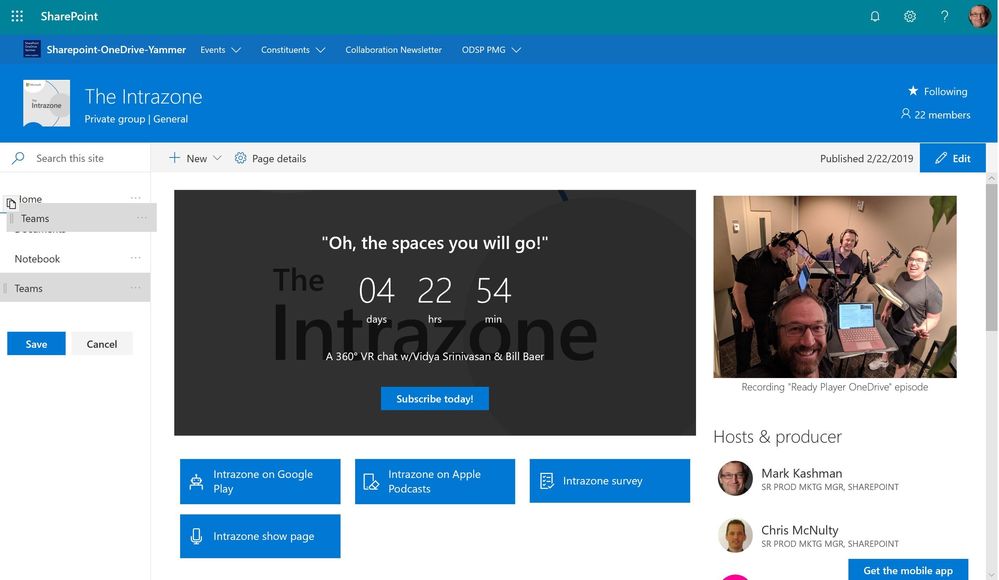Viewport: 999px width, 580px height.
Task: Open Page details gear
Action: click(x=240, y=158)
